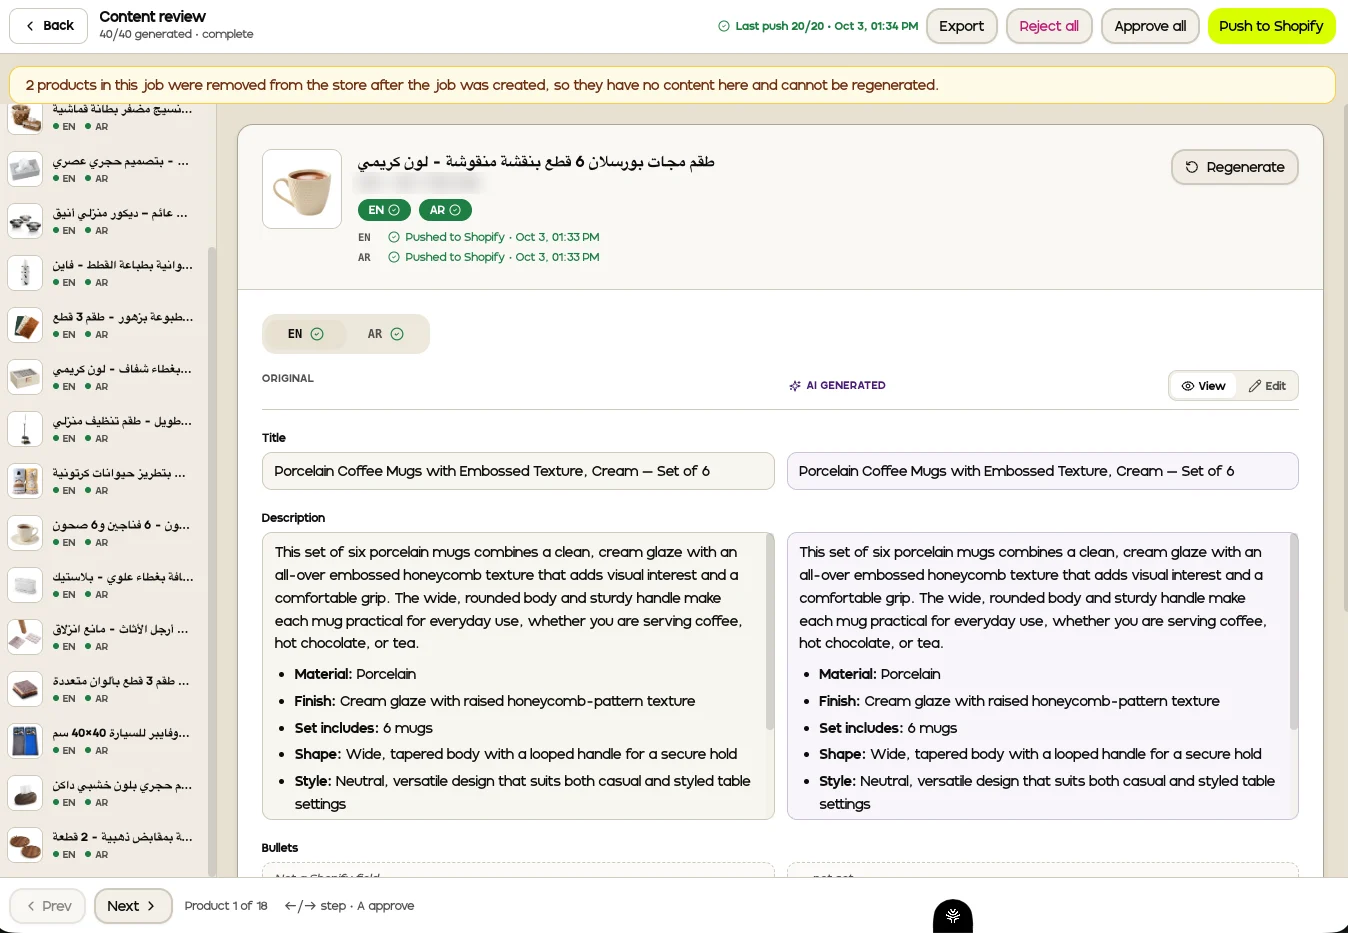Approve all generated content
1348x933 pixels.
pos(1150,26)
